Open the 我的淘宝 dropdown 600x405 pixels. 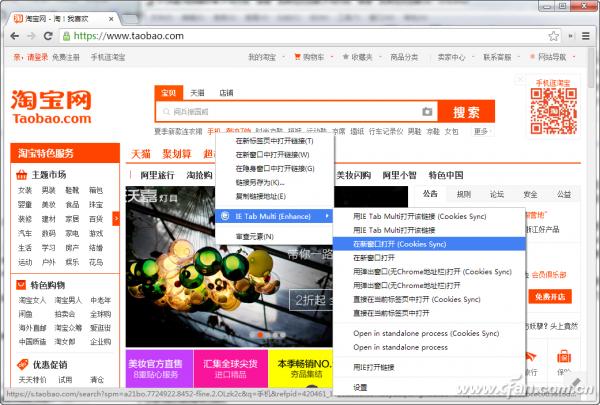pyautogui.click(x=266, y=57)
